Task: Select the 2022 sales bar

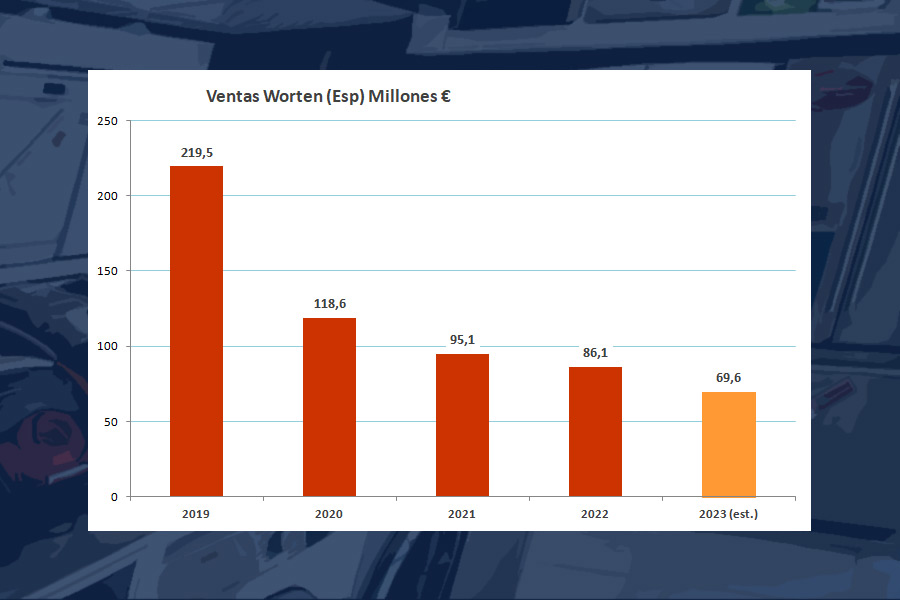Action: 595,432
